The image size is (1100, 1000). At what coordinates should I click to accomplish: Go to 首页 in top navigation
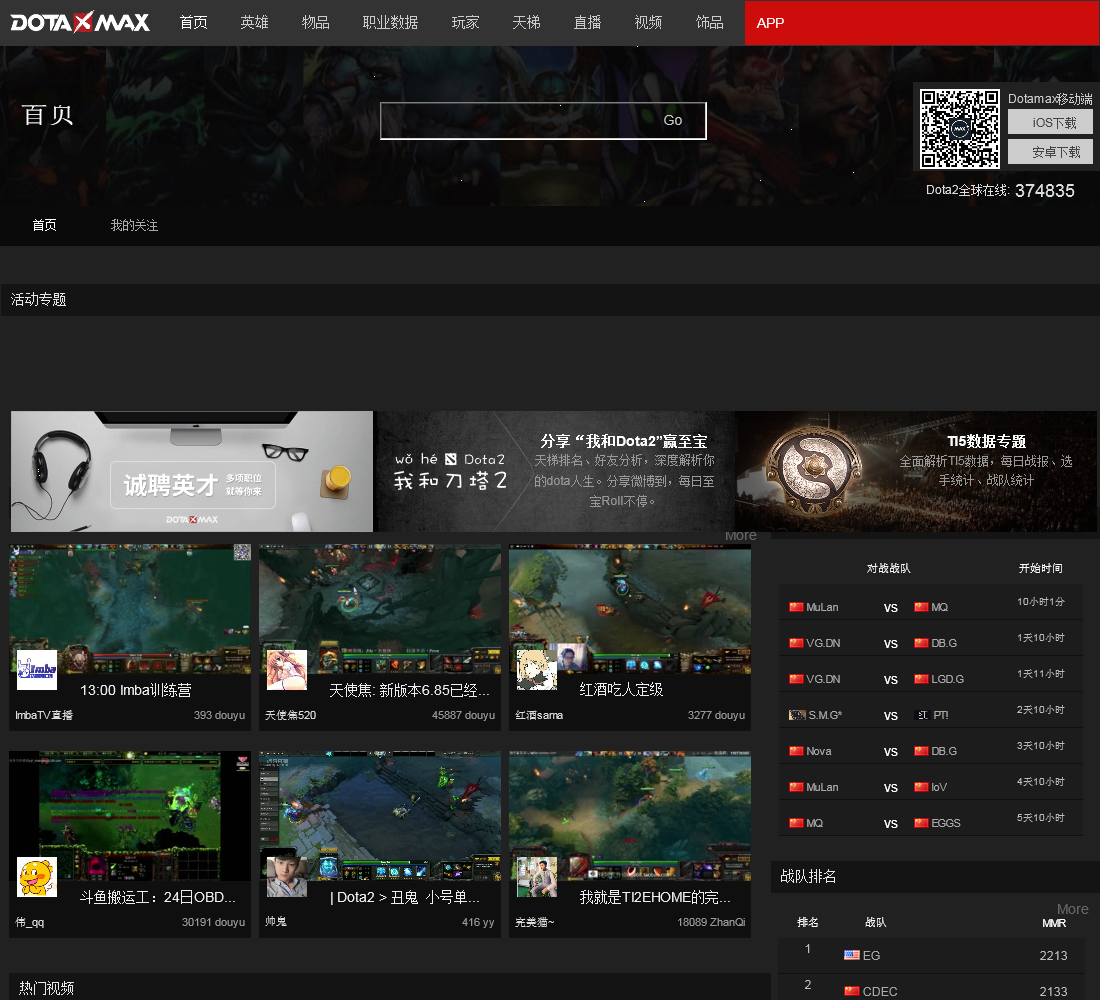[193, 22]
